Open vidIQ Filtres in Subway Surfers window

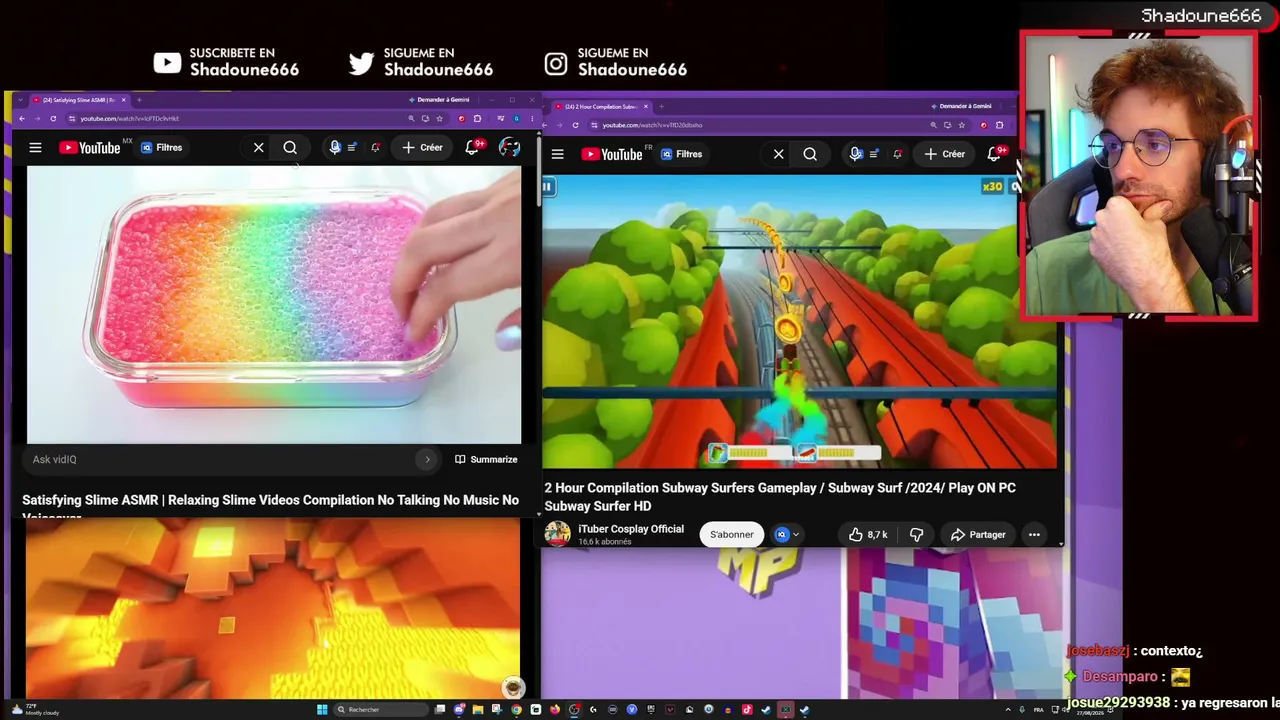[681, 154]
